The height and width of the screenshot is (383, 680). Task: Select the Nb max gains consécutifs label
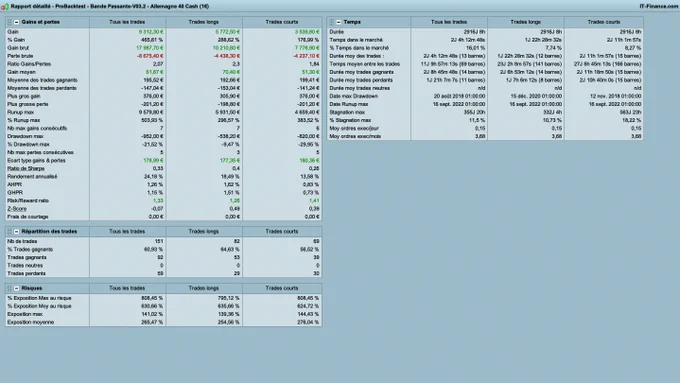(37, 129)
